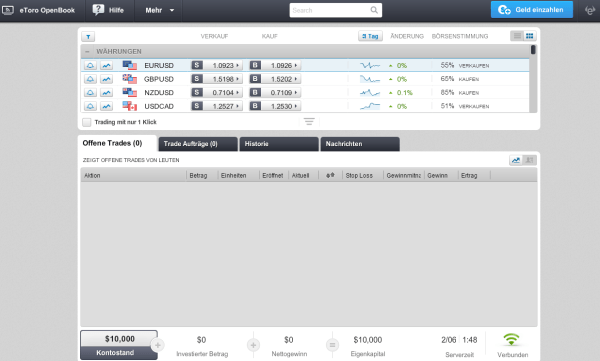Click into the Search input field
Screen dimensions: 600x361
pos(329,10)
